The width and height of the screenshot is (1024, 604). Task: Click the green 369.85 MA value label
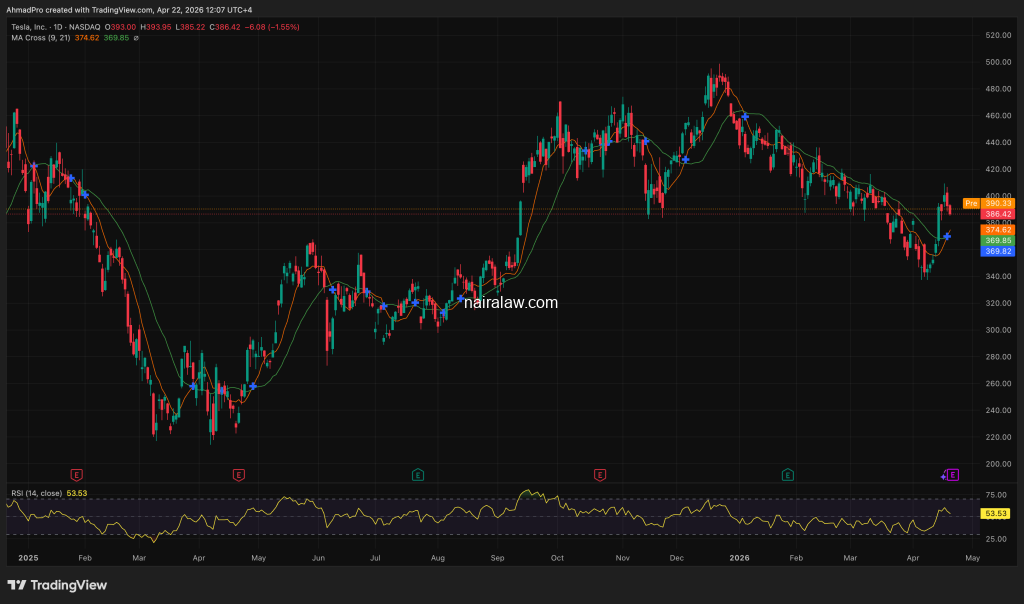point(998,240)
